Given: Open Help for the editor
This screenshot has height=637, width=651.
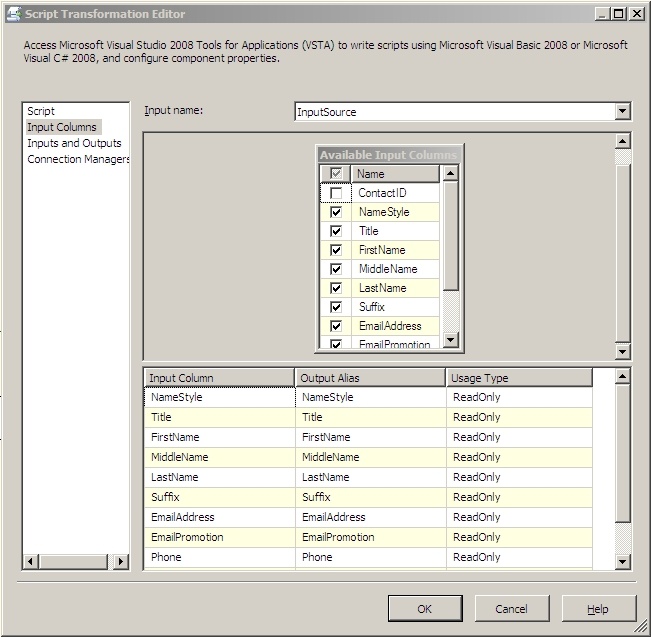Looking at the screenshot, I should [x=599, y=609].
